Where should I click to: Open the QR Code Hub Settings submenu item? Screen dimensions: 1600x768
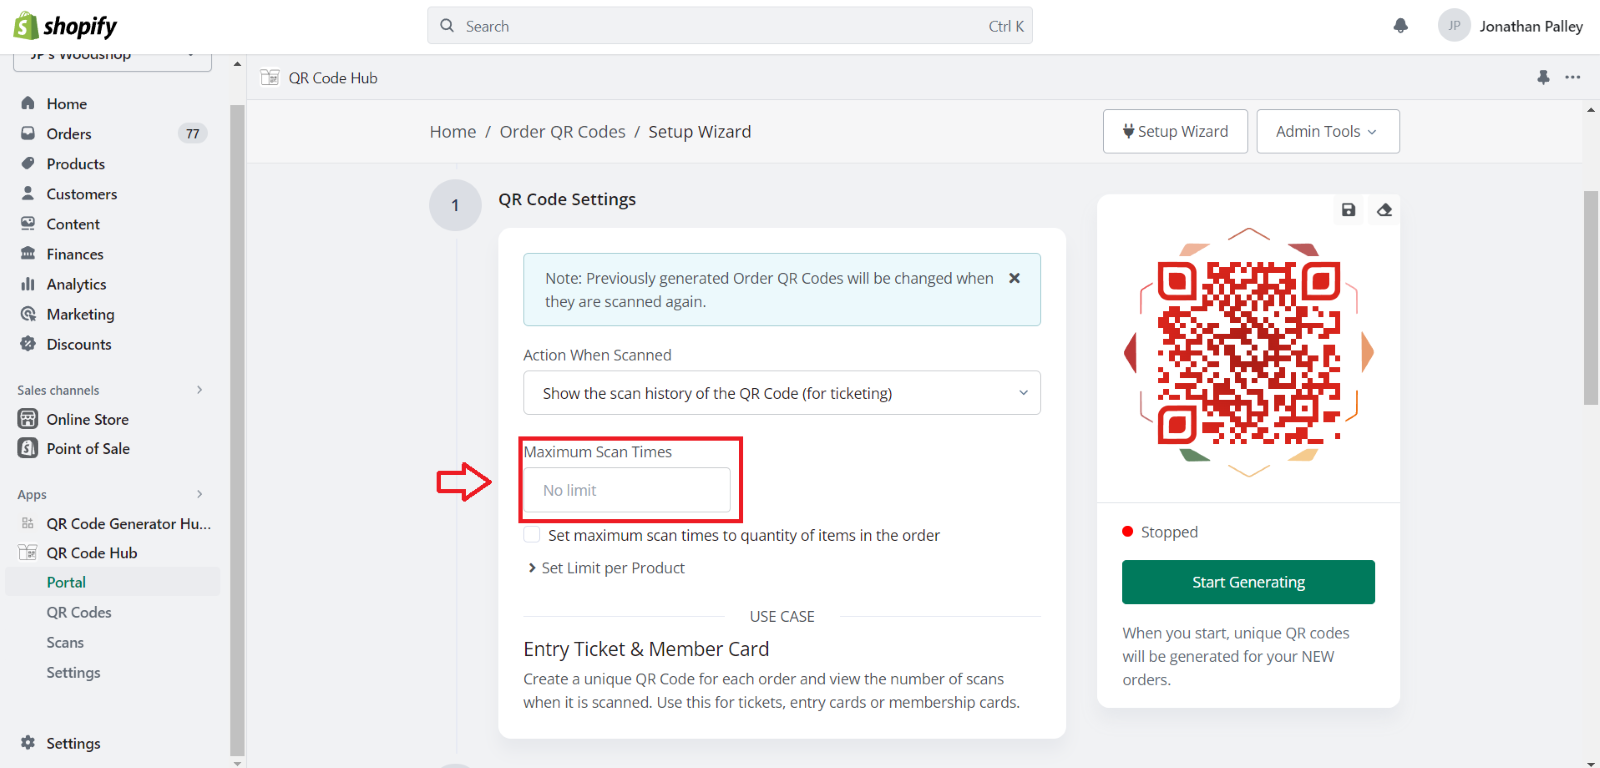tap(73, 672)
